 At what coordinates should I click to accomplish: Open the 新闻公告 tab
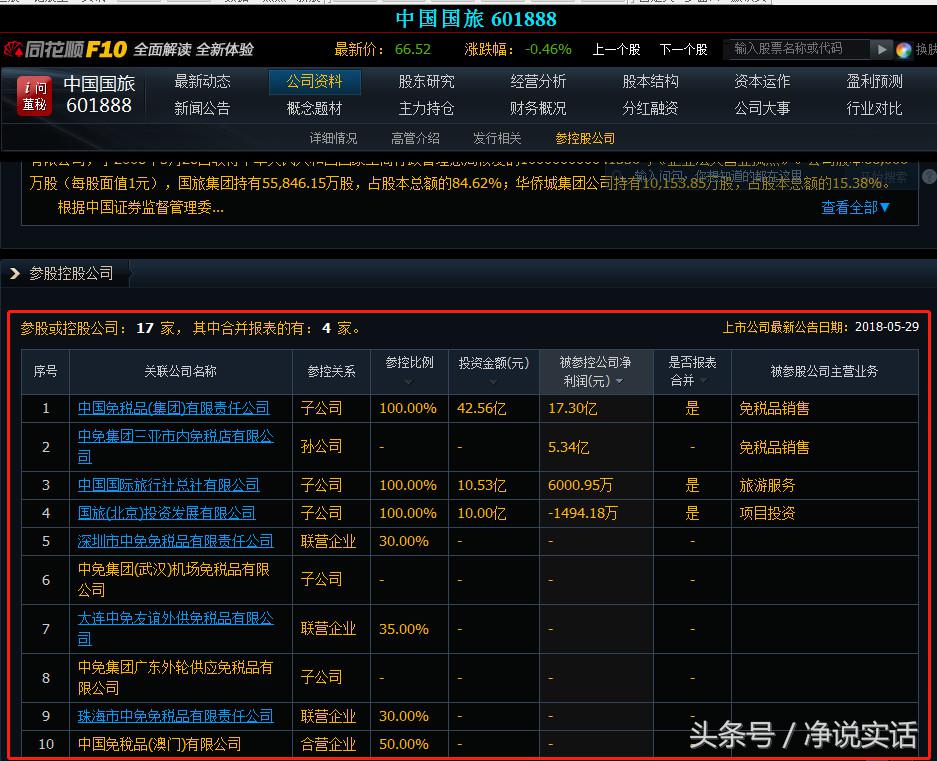pyautogui.click(x=202, y=108)
